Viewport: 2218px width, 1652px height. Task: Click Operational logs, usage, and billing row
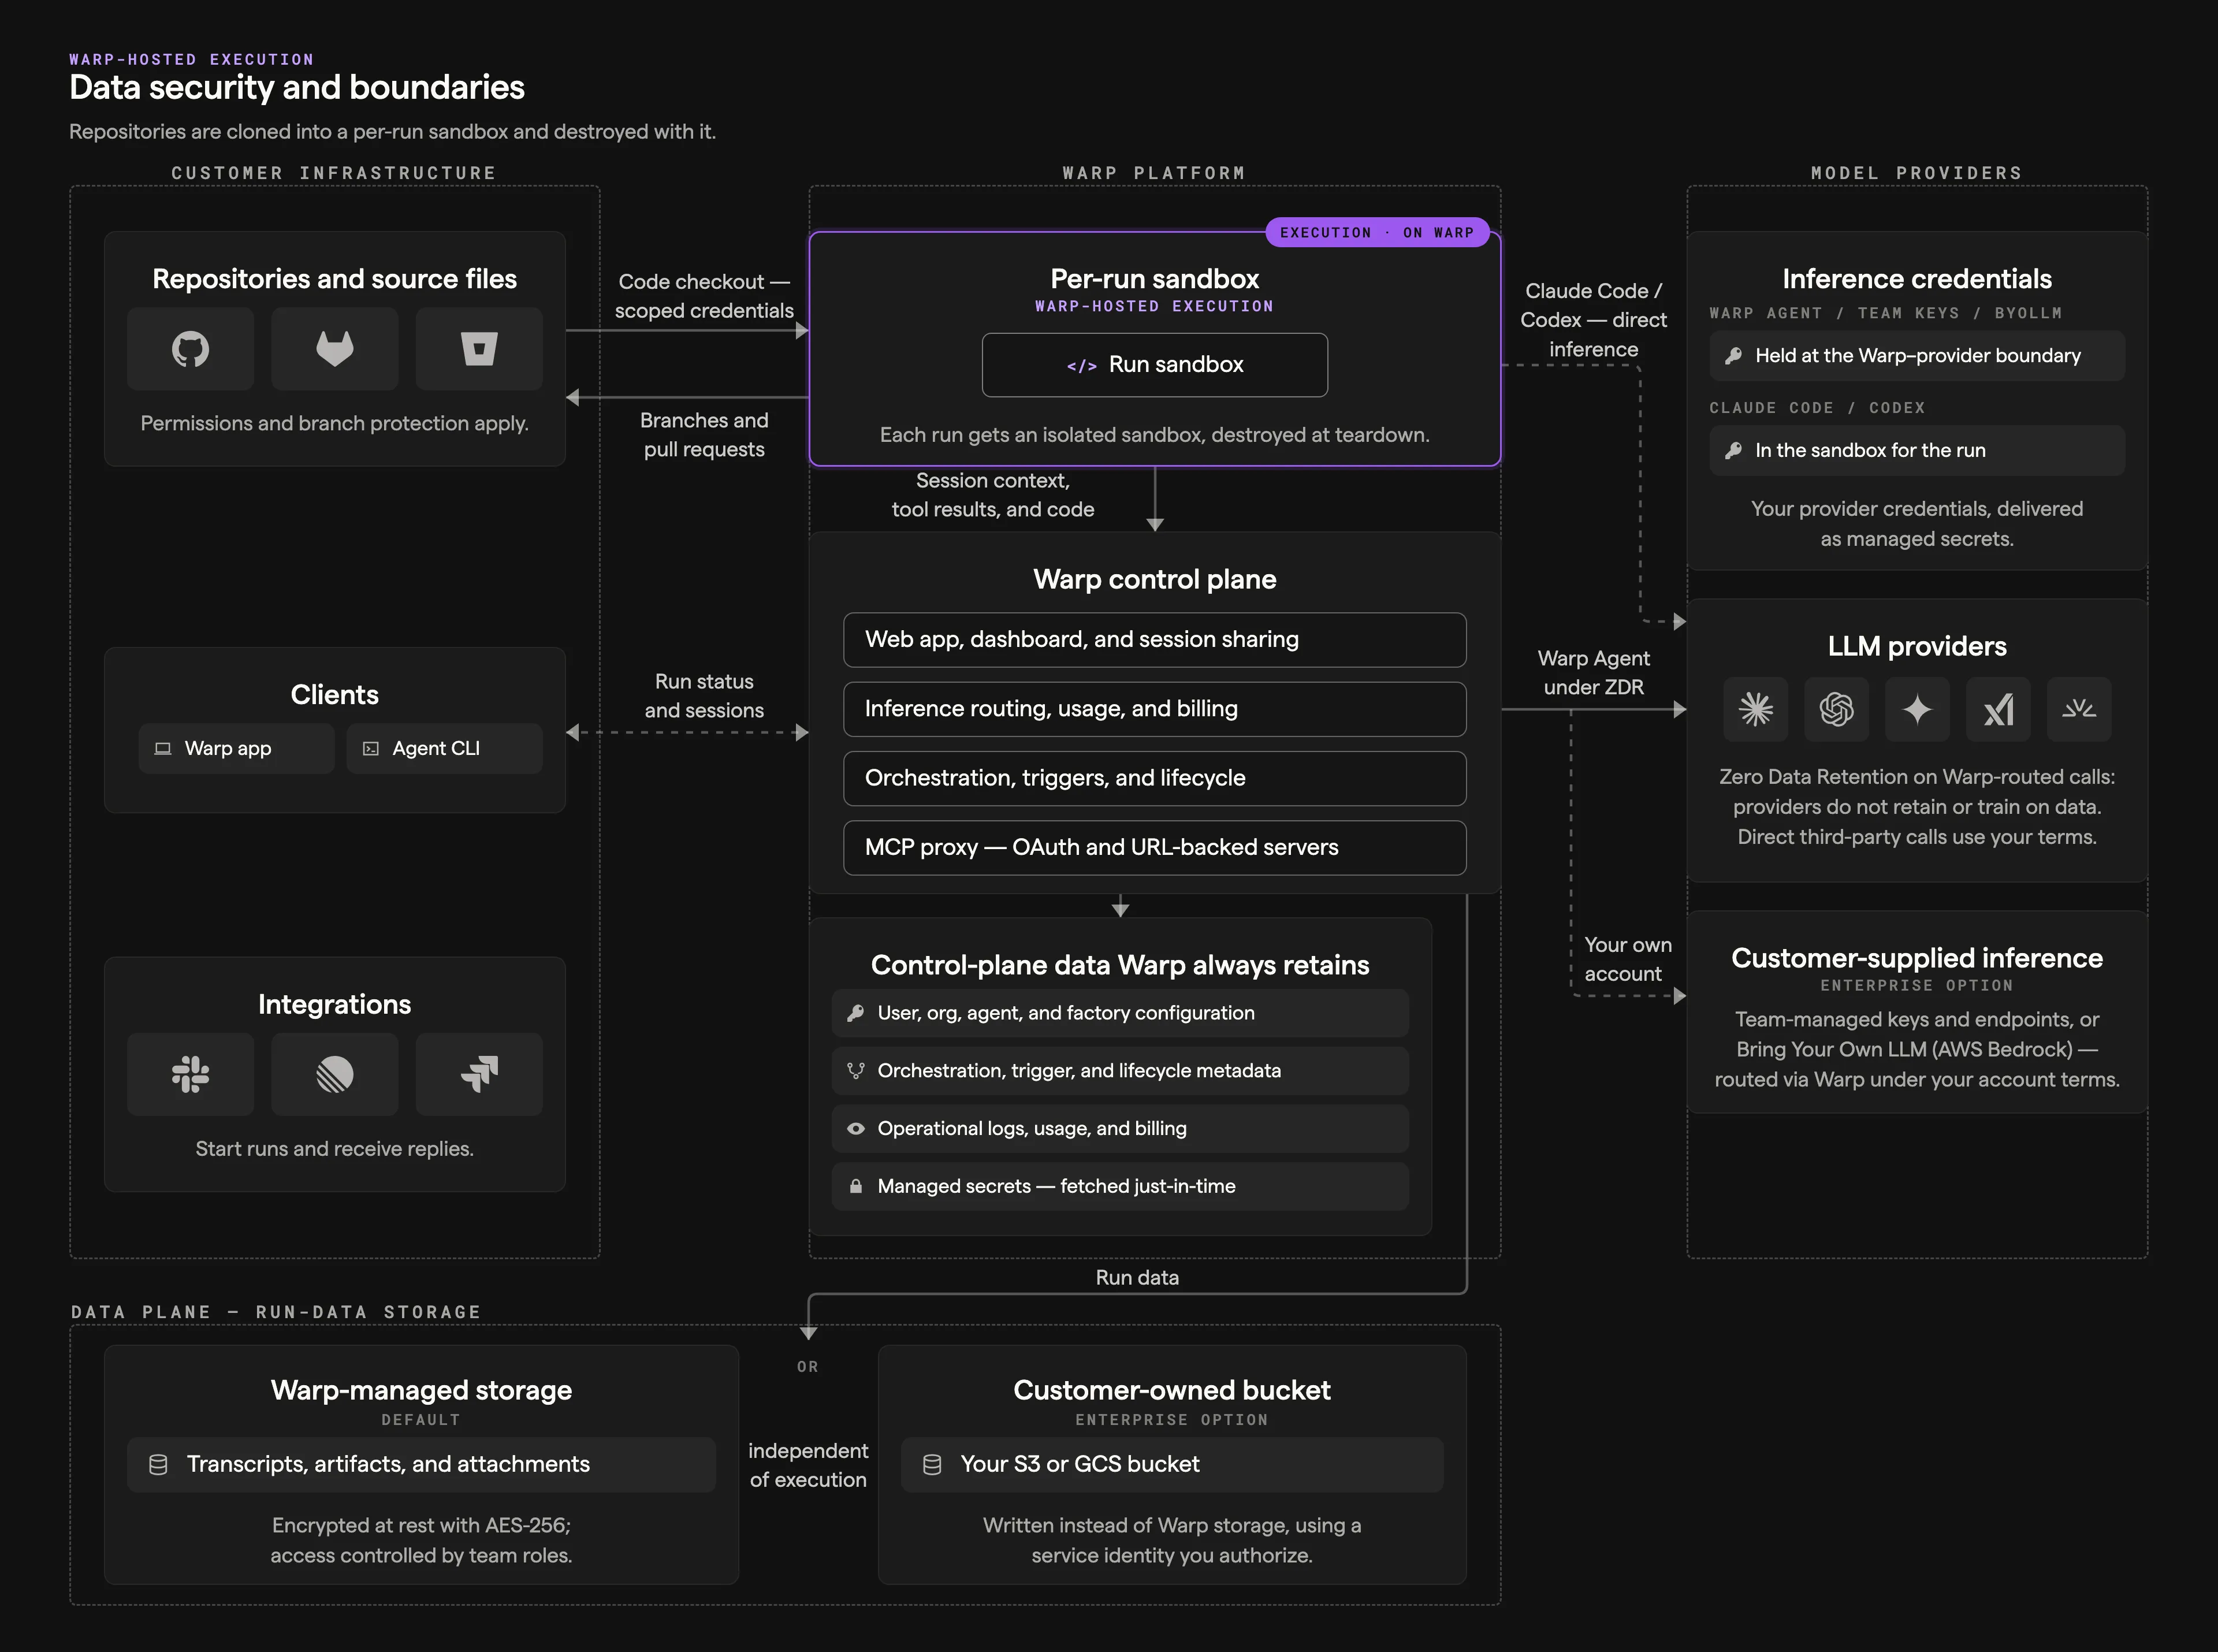tap(1120, 1129)
